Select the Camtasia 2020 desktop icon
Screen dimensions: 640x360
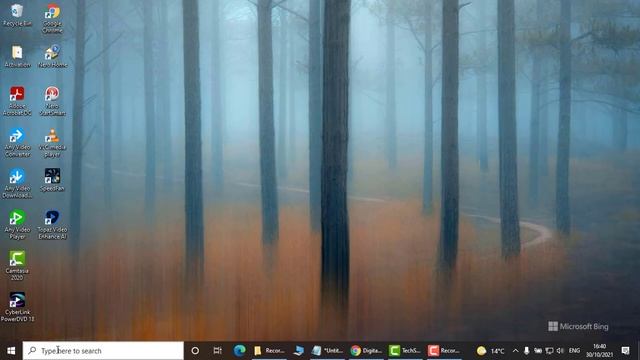tap(17, 266)
